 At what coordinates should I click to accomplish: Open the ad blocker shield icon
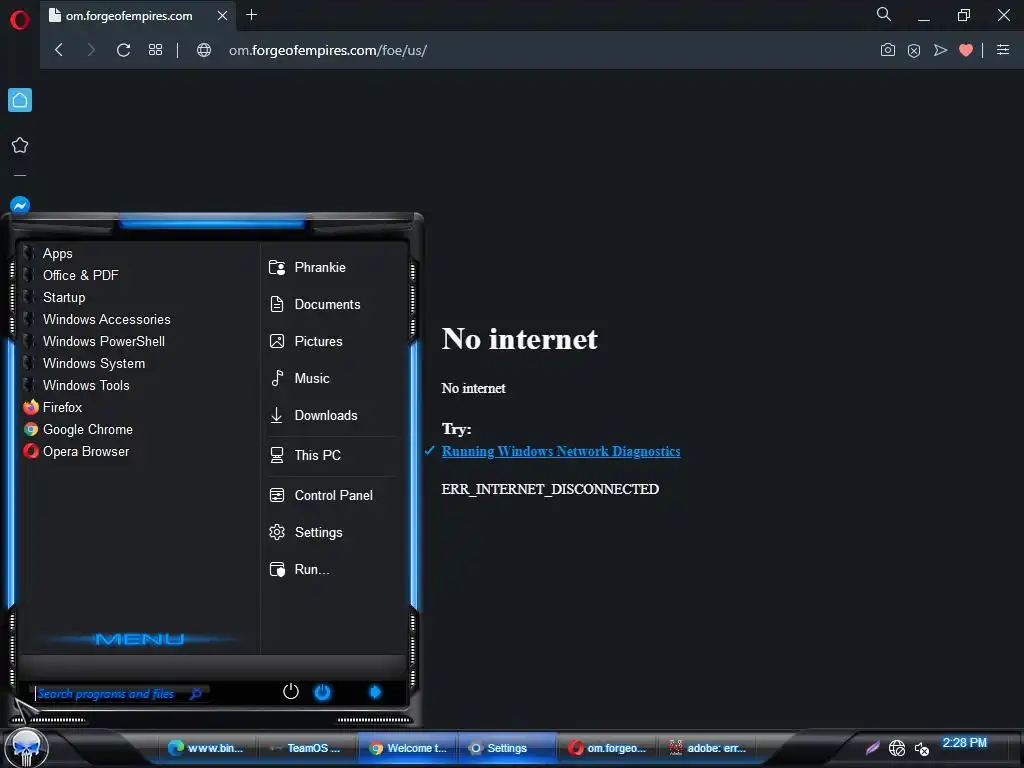(x=914, y=50)
